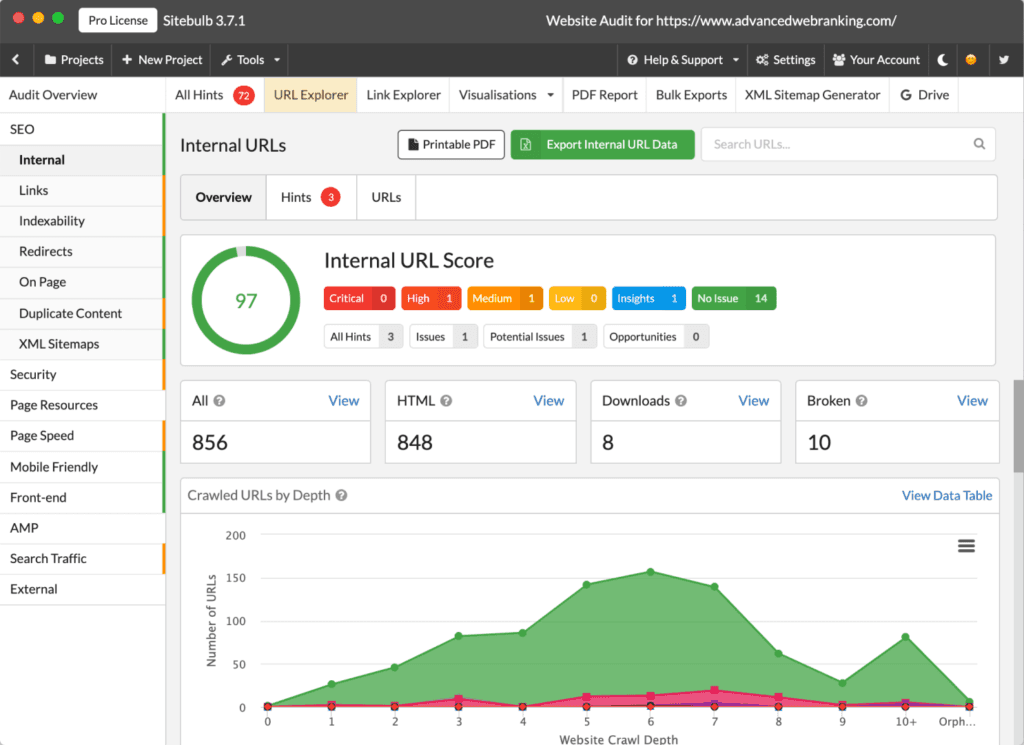Toggle dark mode moon icon
The width and height of the screenshot is (1024, 745).
pos(942,59)
